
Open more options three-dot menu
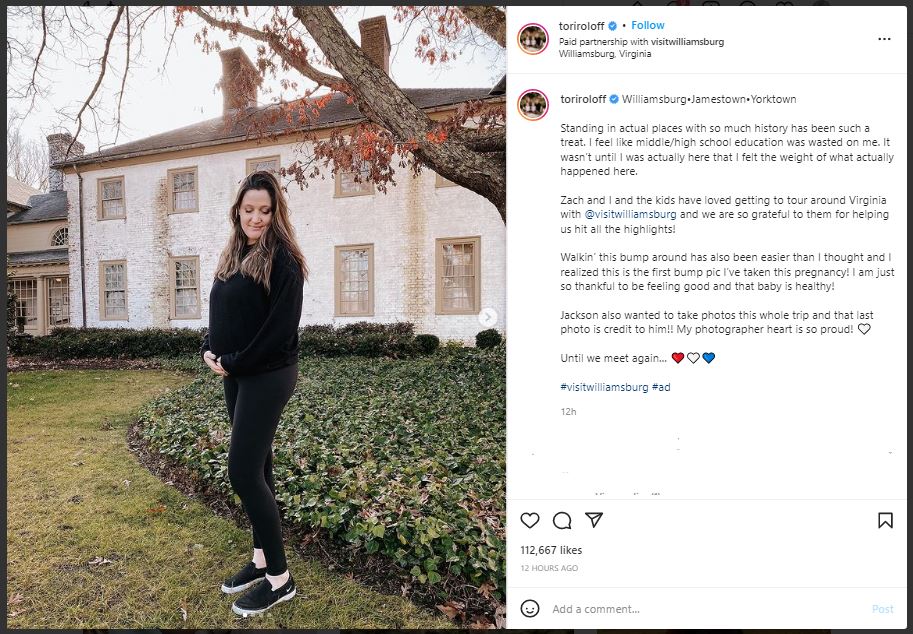point(884,39)
